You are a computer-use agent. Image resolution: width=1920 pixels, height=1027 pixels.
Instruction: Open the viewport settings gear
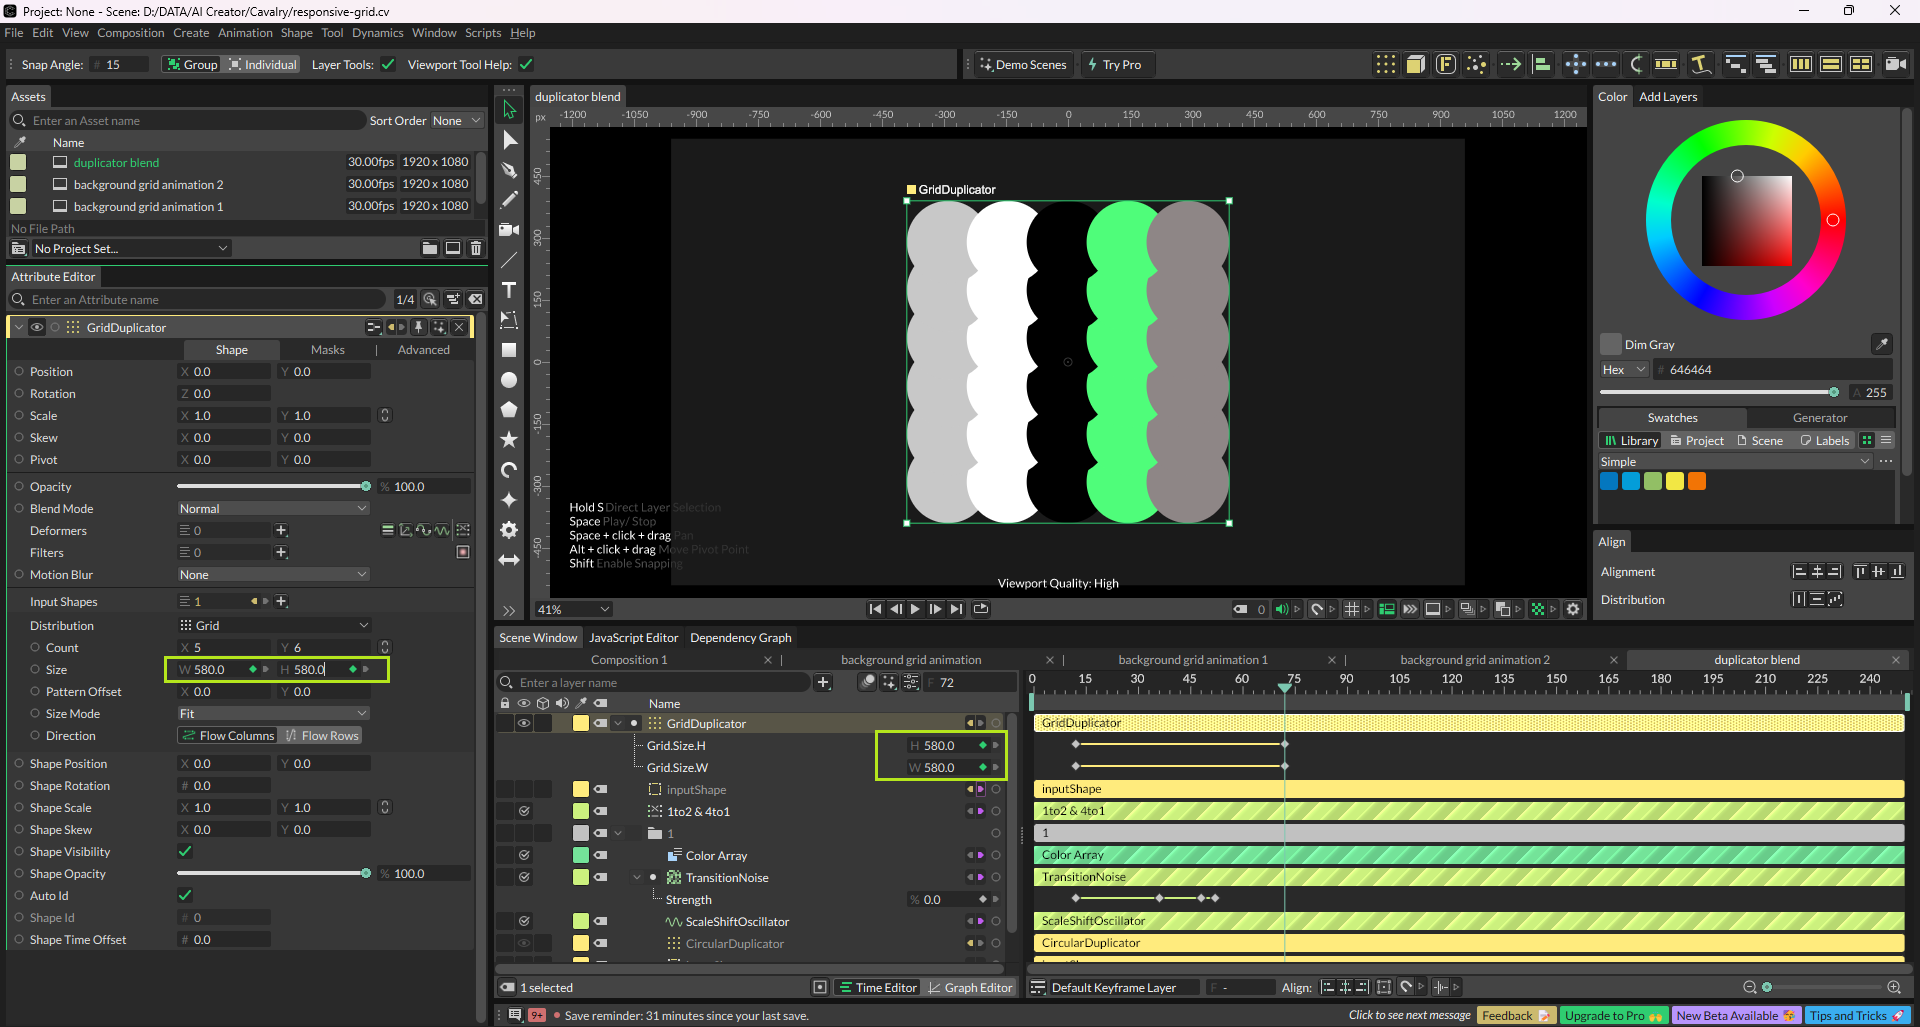click(1573, 609)
